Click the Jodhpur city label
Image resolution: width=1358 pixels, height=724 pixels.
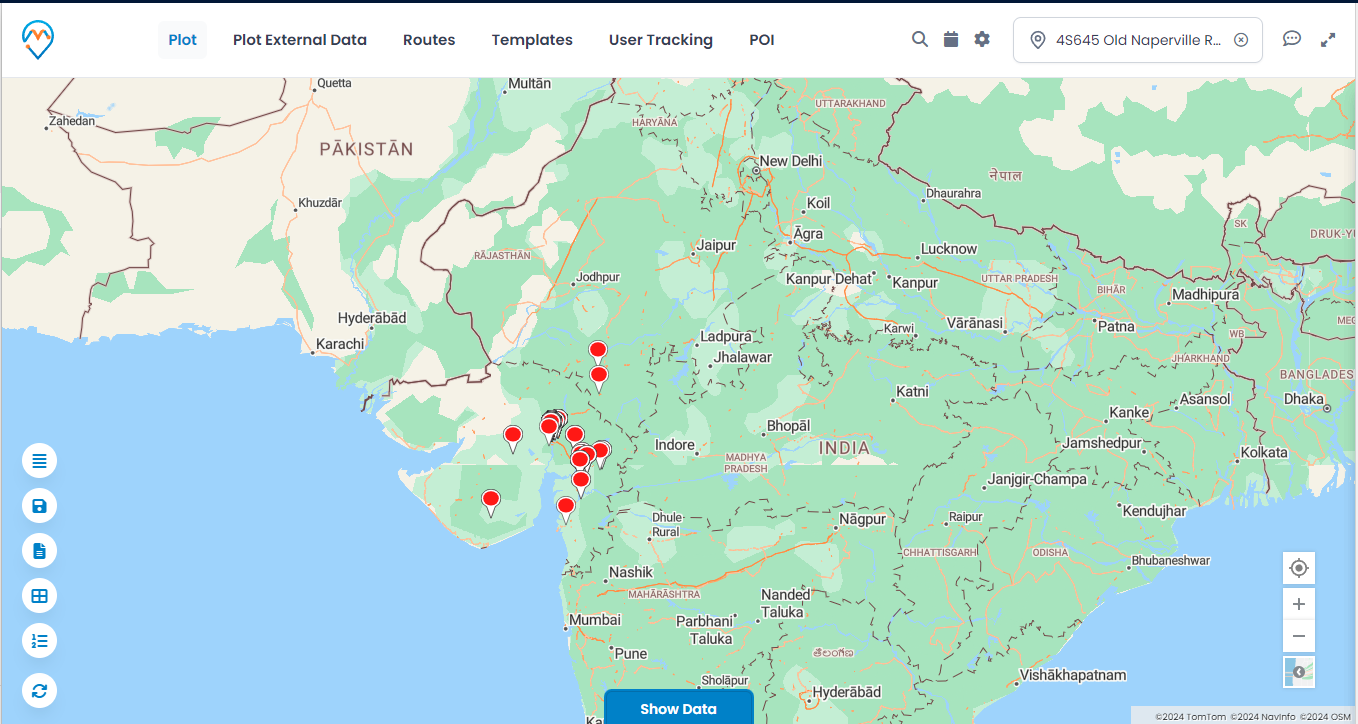coord(598,277)
